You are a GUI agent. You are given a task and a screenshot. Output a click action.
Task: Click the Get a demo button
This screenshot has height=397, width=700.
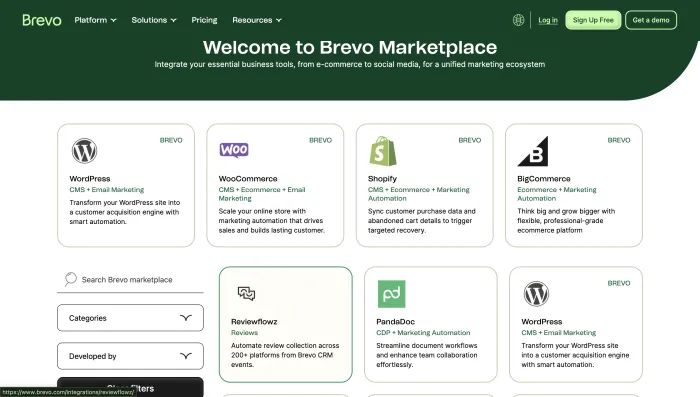[x=651, y=20]
